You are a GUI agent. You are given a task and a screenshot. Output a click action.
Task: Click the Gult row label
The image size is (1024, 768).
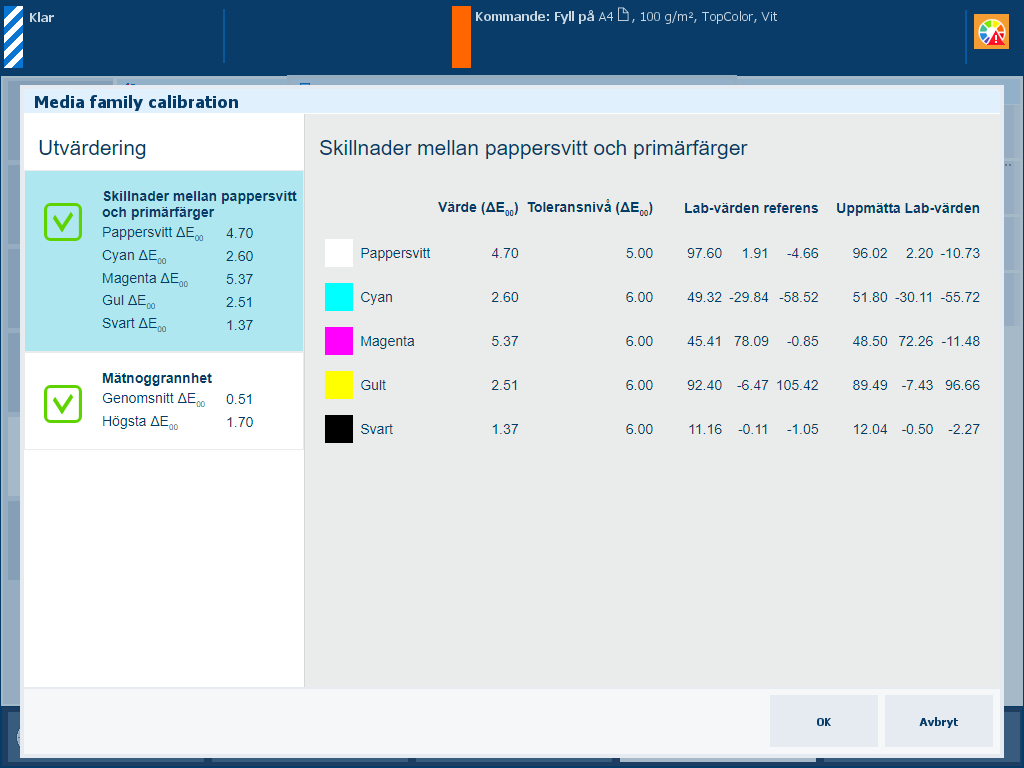[x=373, y=385]
